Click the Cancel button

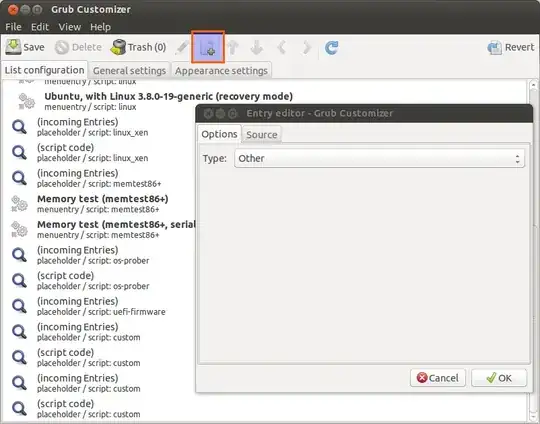tap(438, 378)
